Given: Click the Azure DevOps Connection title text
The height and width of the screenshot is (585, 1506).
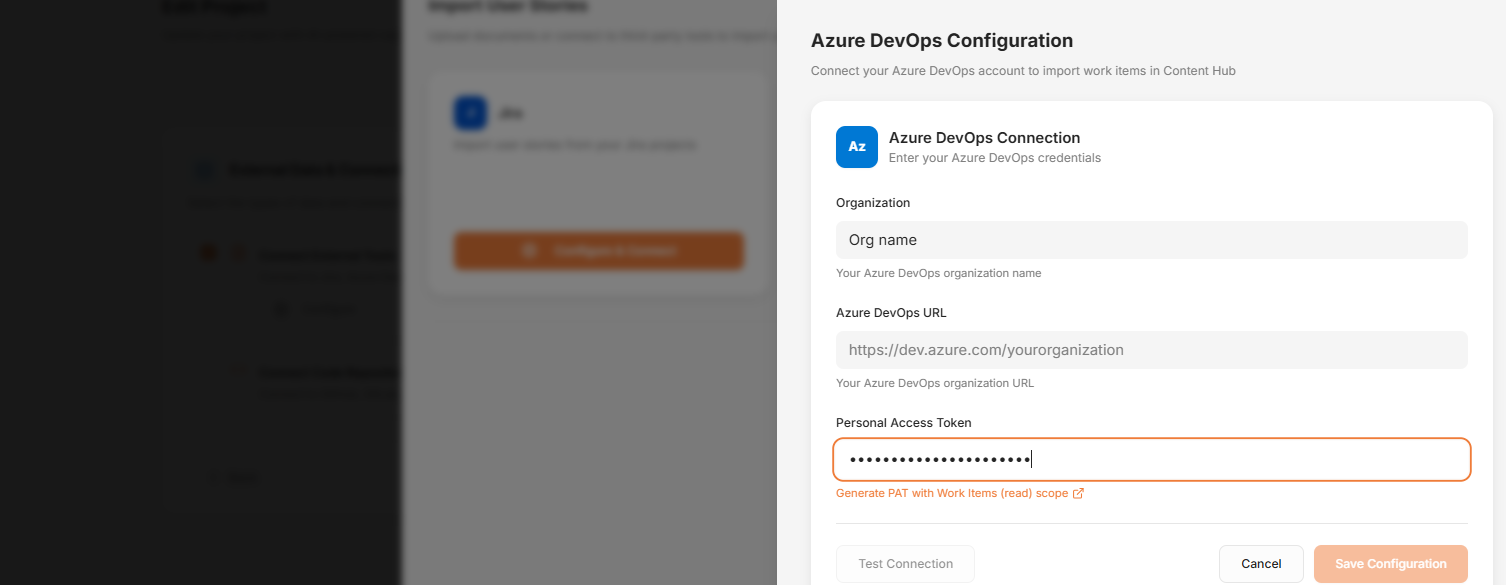Looking at the screenshot, I should [984, 138].
